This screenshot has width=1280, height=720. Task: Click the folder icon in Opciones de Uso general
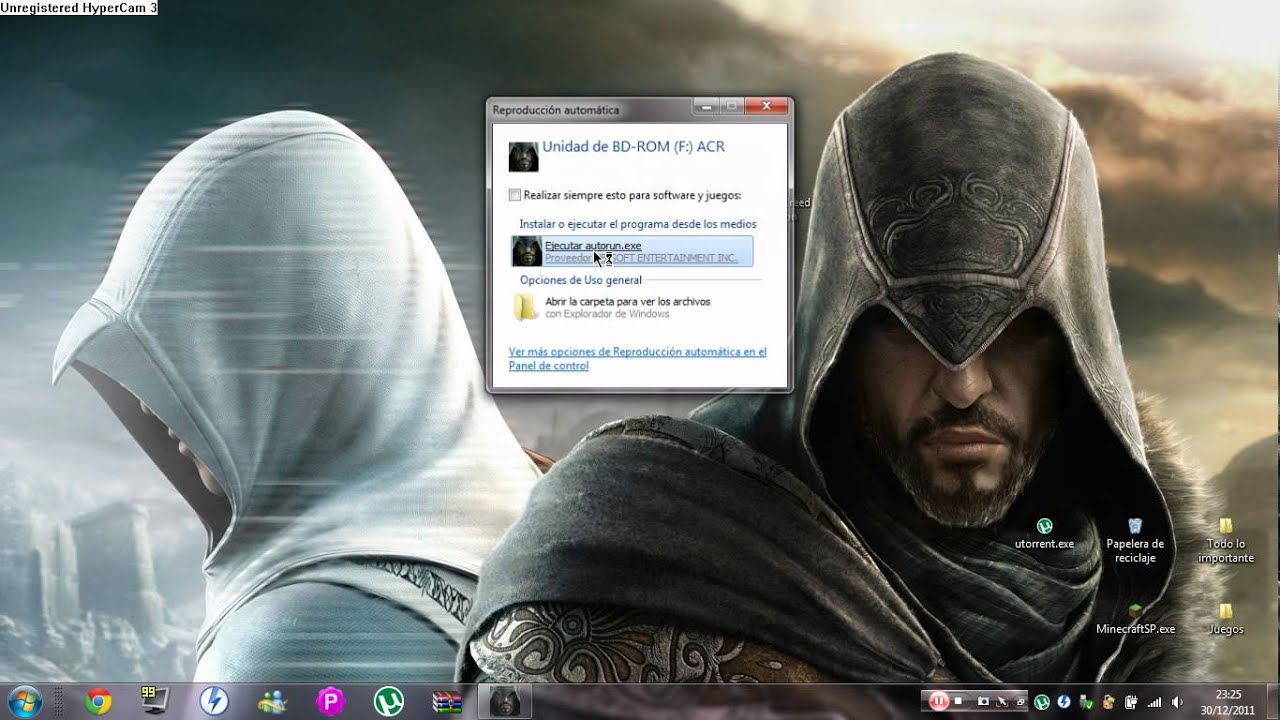(526, 307)
